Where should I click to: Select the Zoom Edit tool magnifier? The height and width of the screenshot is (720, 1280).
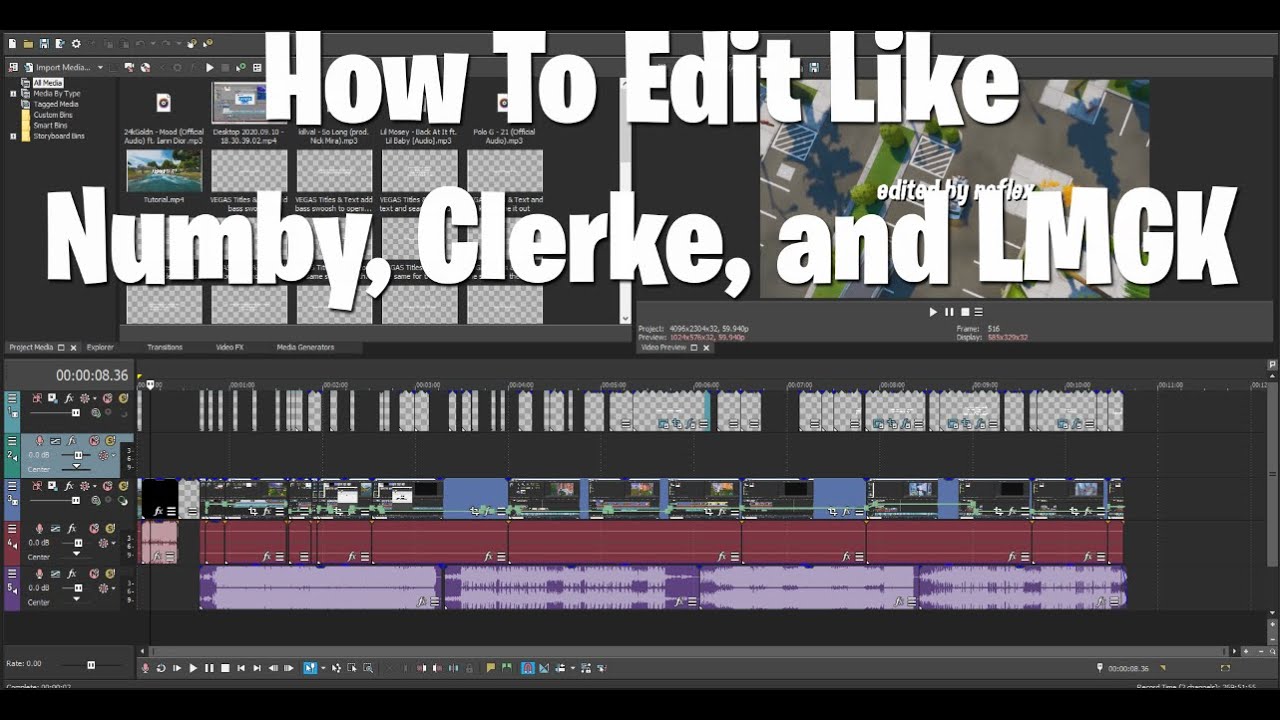click(367, 668)
